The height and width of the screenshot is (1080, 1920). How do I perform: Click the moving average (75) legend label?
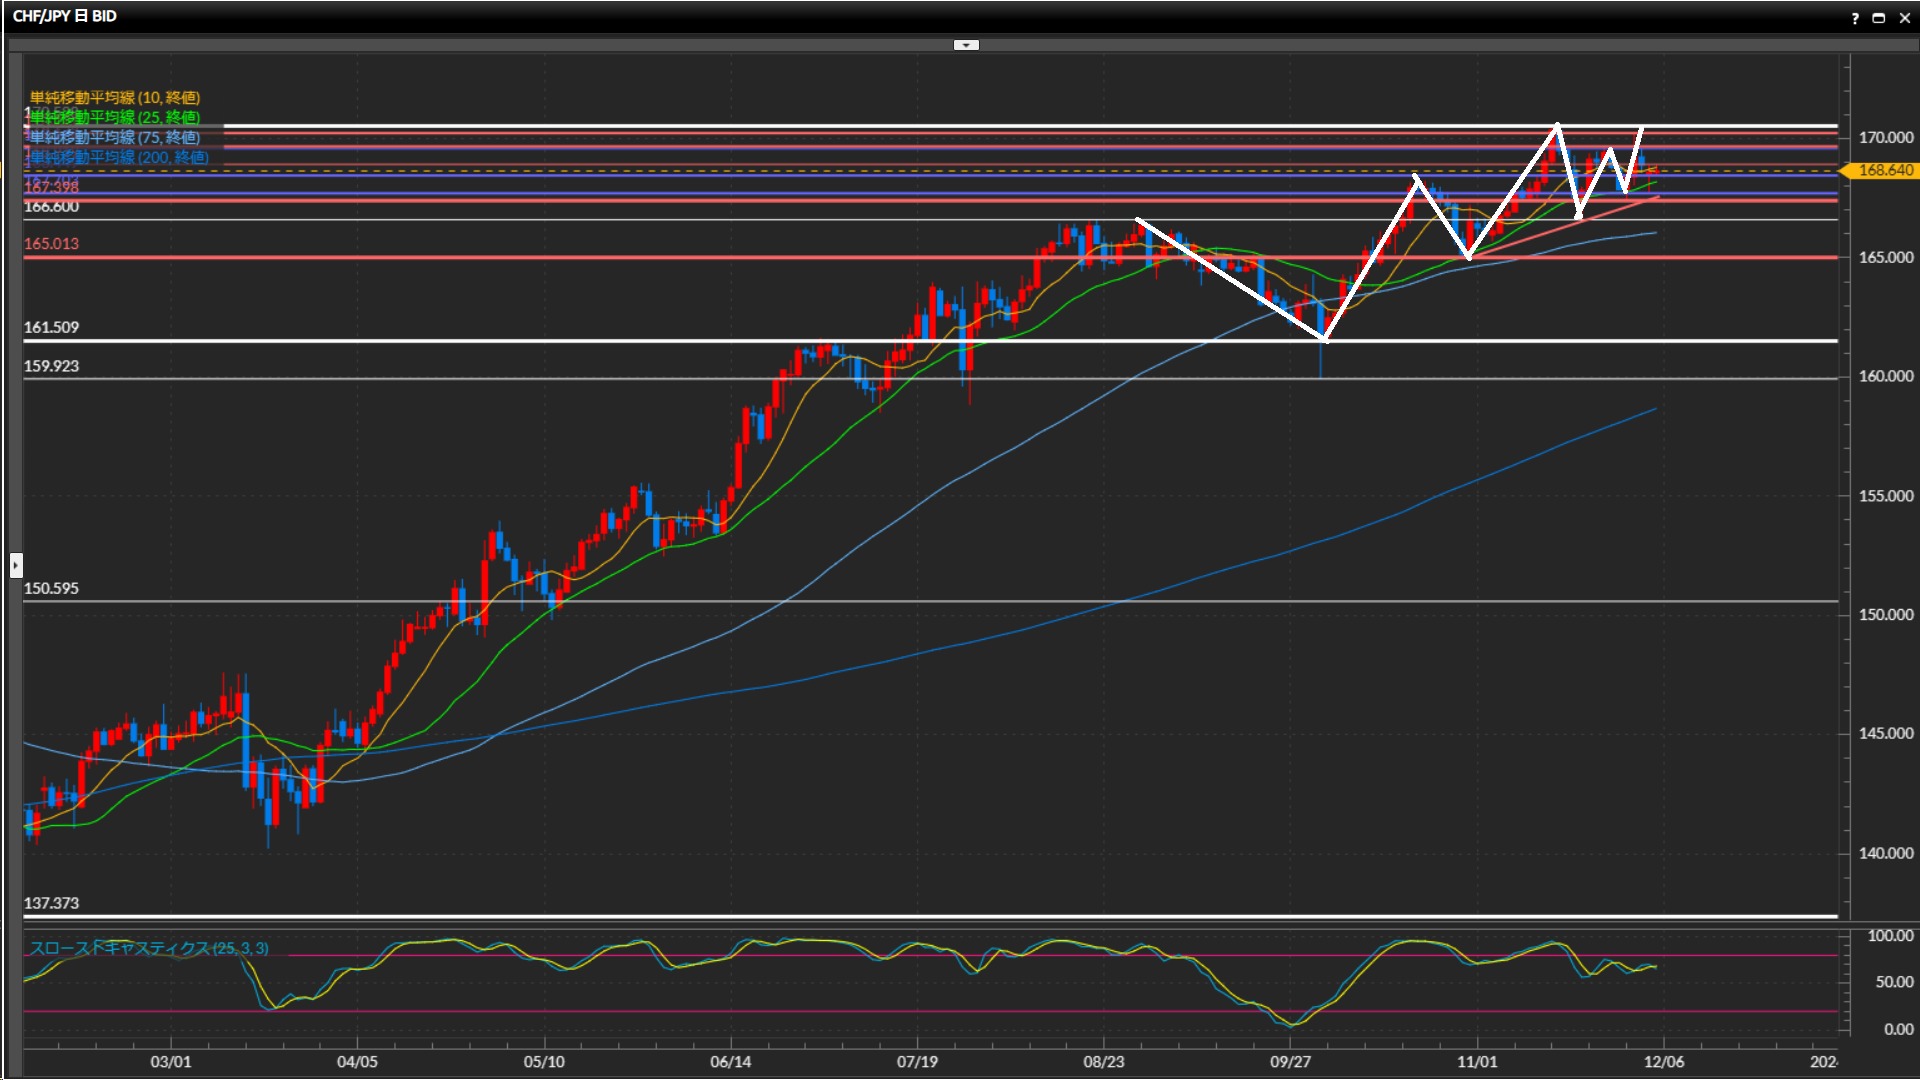point(115,137)
